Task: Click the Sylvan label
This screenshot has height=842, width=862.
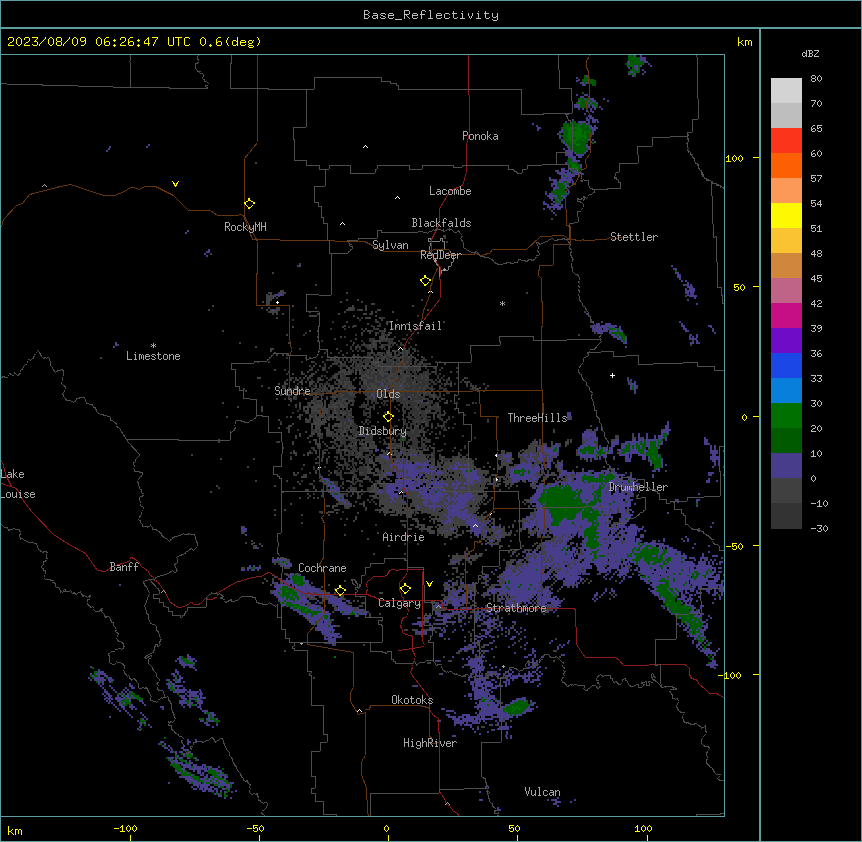Action: coord(390,245)
